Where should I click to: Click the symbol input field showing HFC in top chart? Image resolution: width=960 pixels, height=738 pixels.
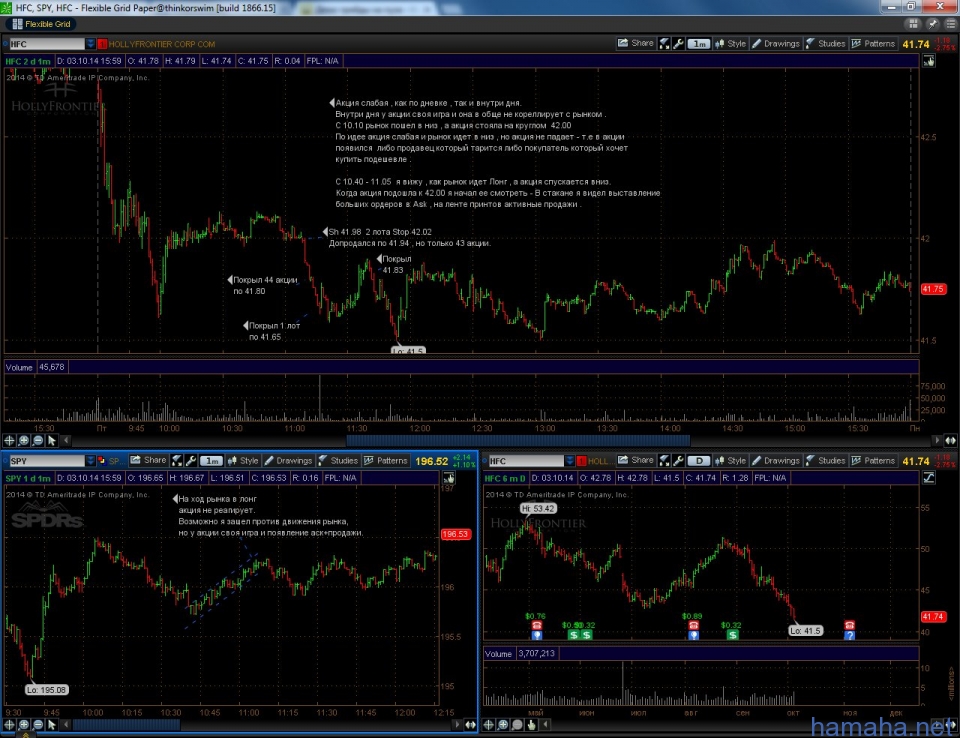(46, 44)
